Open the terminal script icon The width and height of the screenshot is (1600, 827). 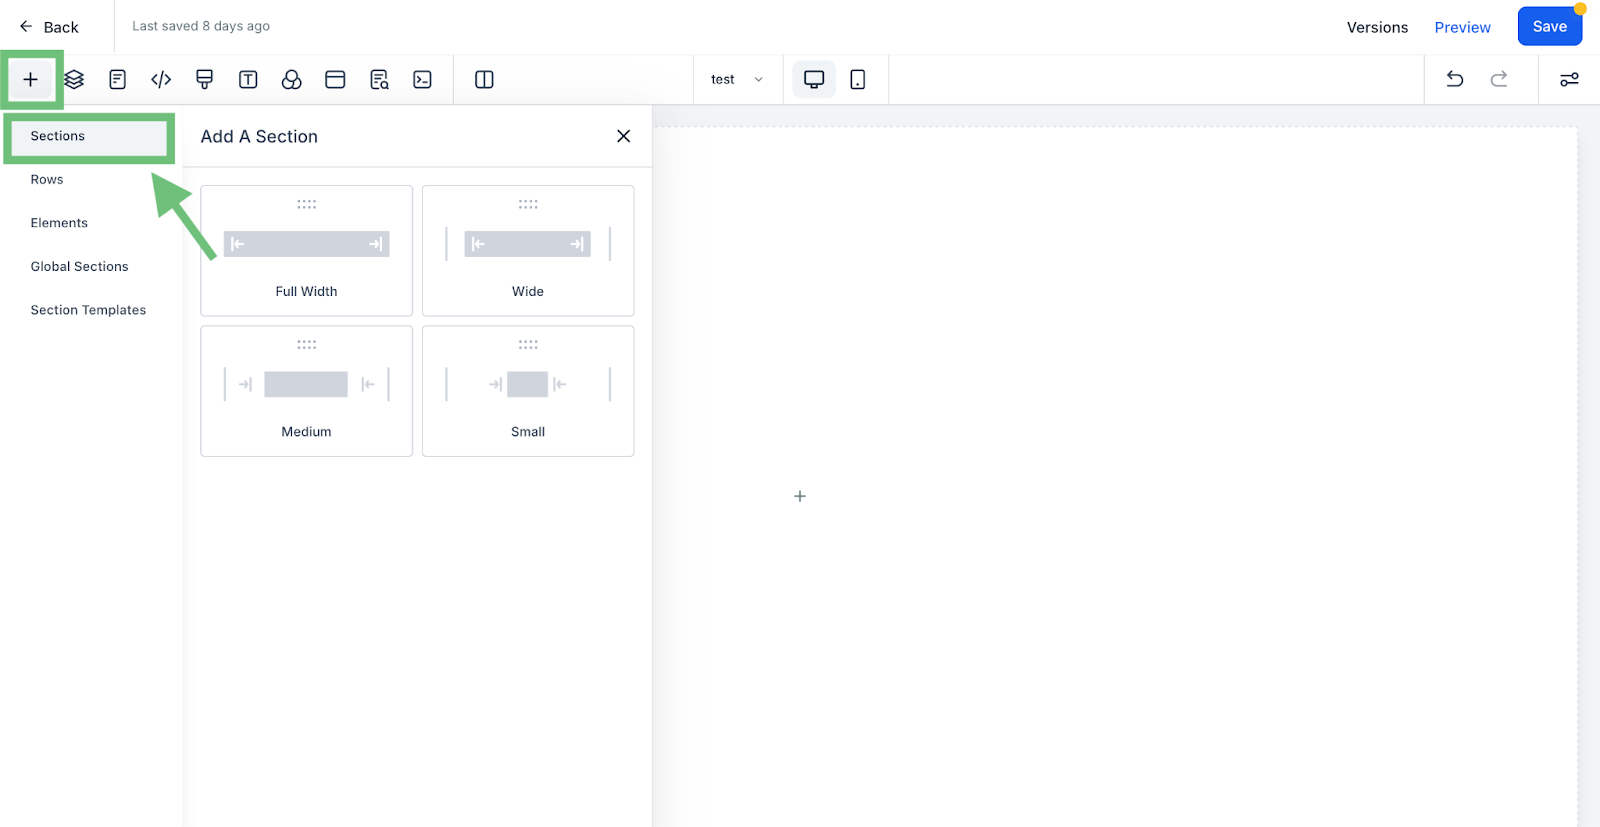(x=423, y=80)
